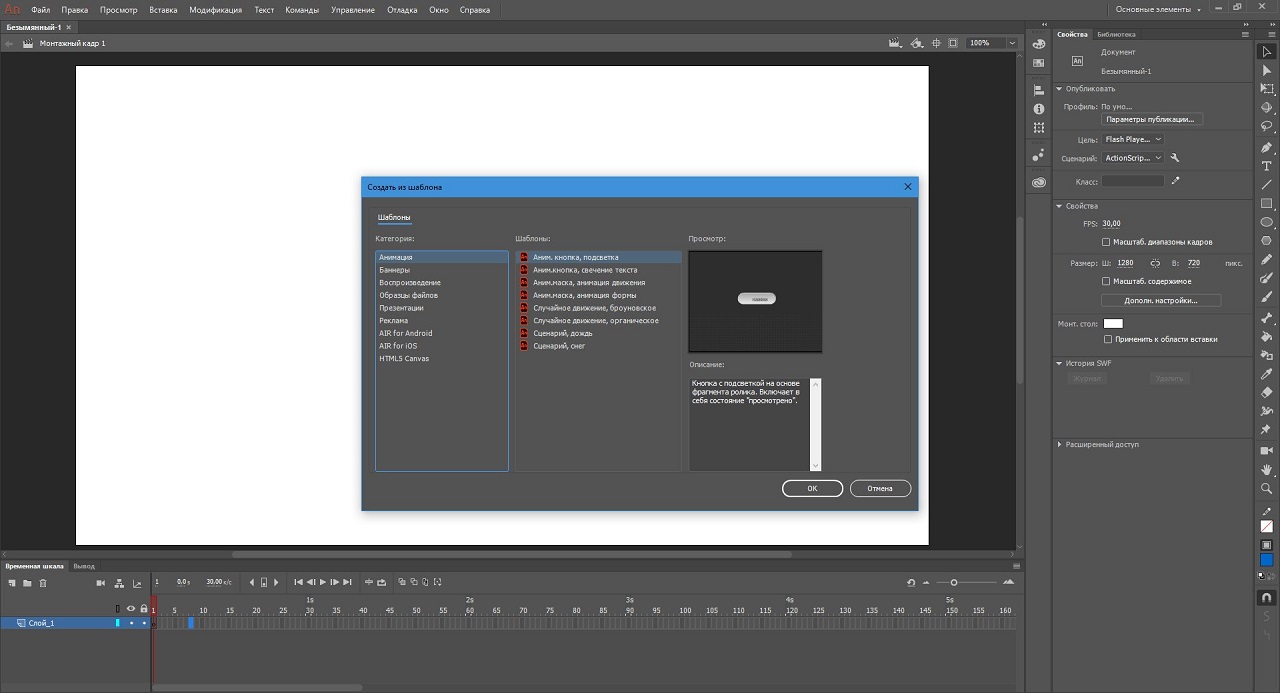1280x693 pixels.
Task: Select the Hand tool
Action: (1266, 469)
